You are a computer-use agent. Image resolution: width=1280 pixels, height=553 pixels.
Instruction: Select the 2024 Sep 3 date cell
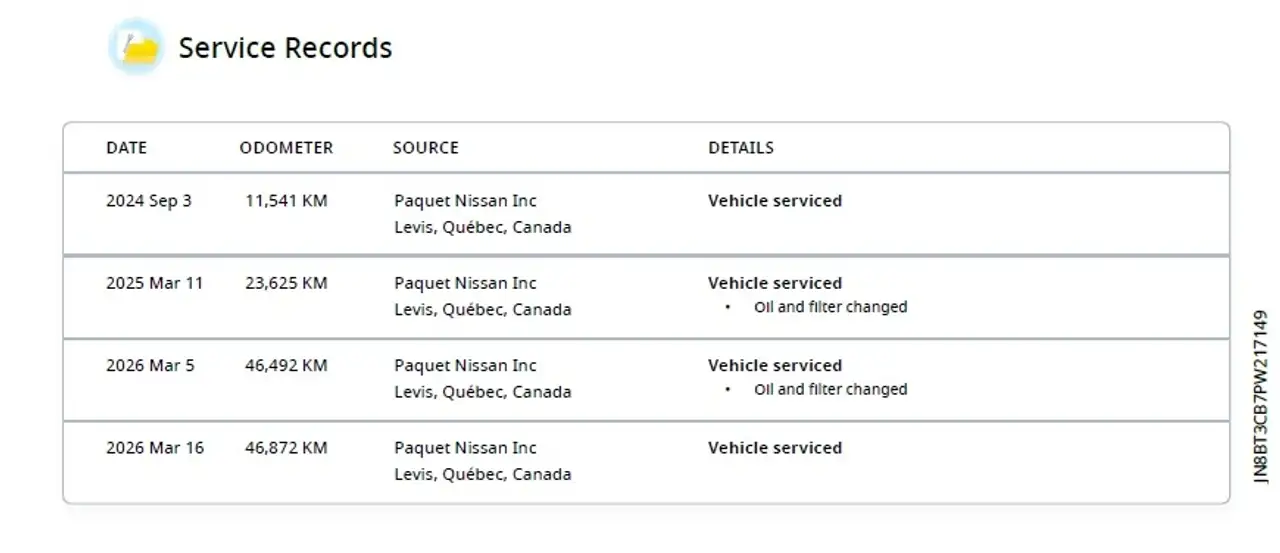[x=149, y=201]
